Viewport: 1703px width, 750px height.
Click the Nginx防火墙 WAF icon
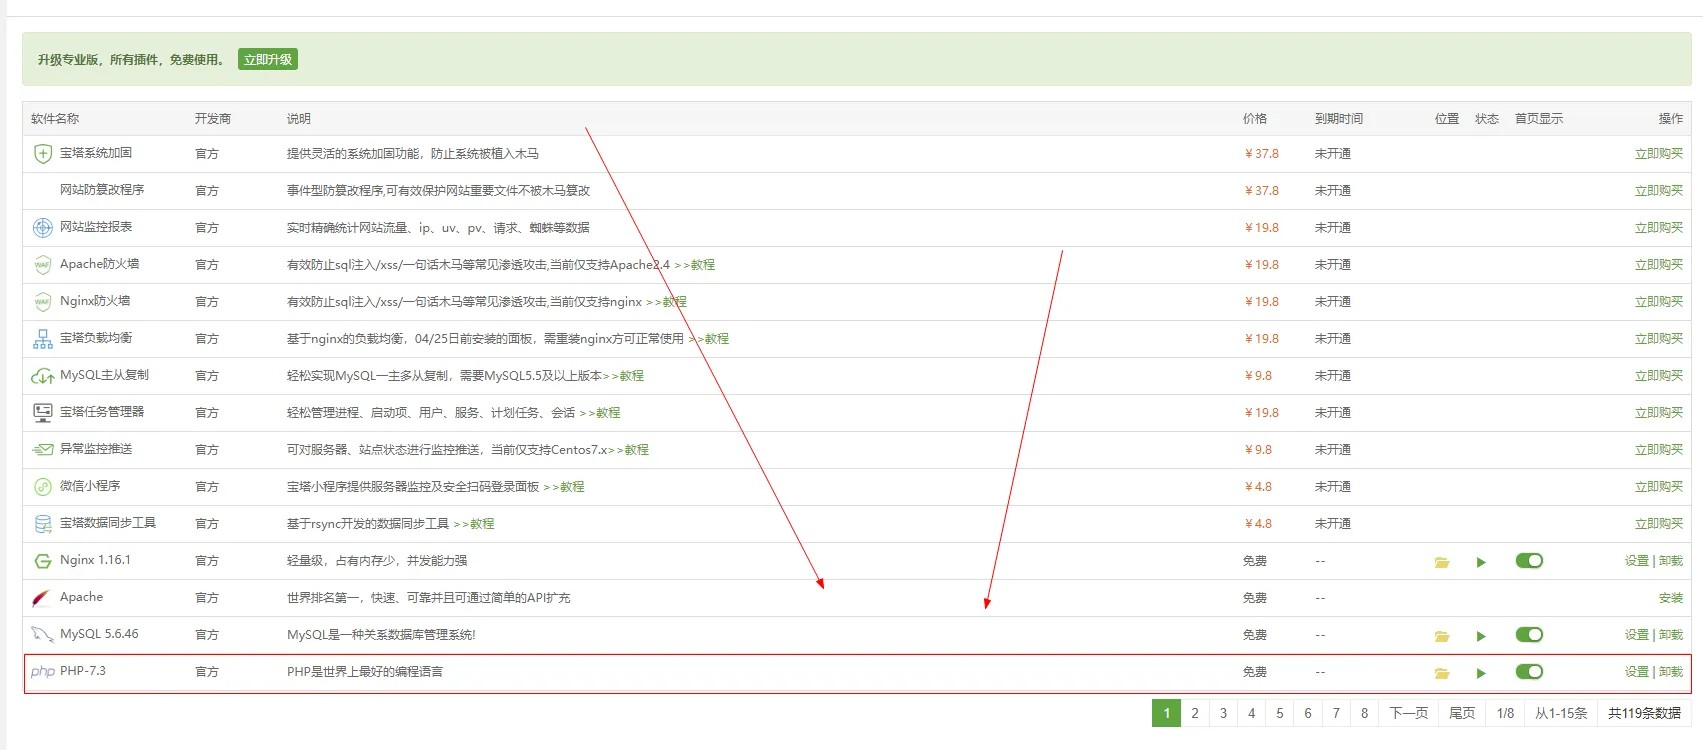click(42, 302)
